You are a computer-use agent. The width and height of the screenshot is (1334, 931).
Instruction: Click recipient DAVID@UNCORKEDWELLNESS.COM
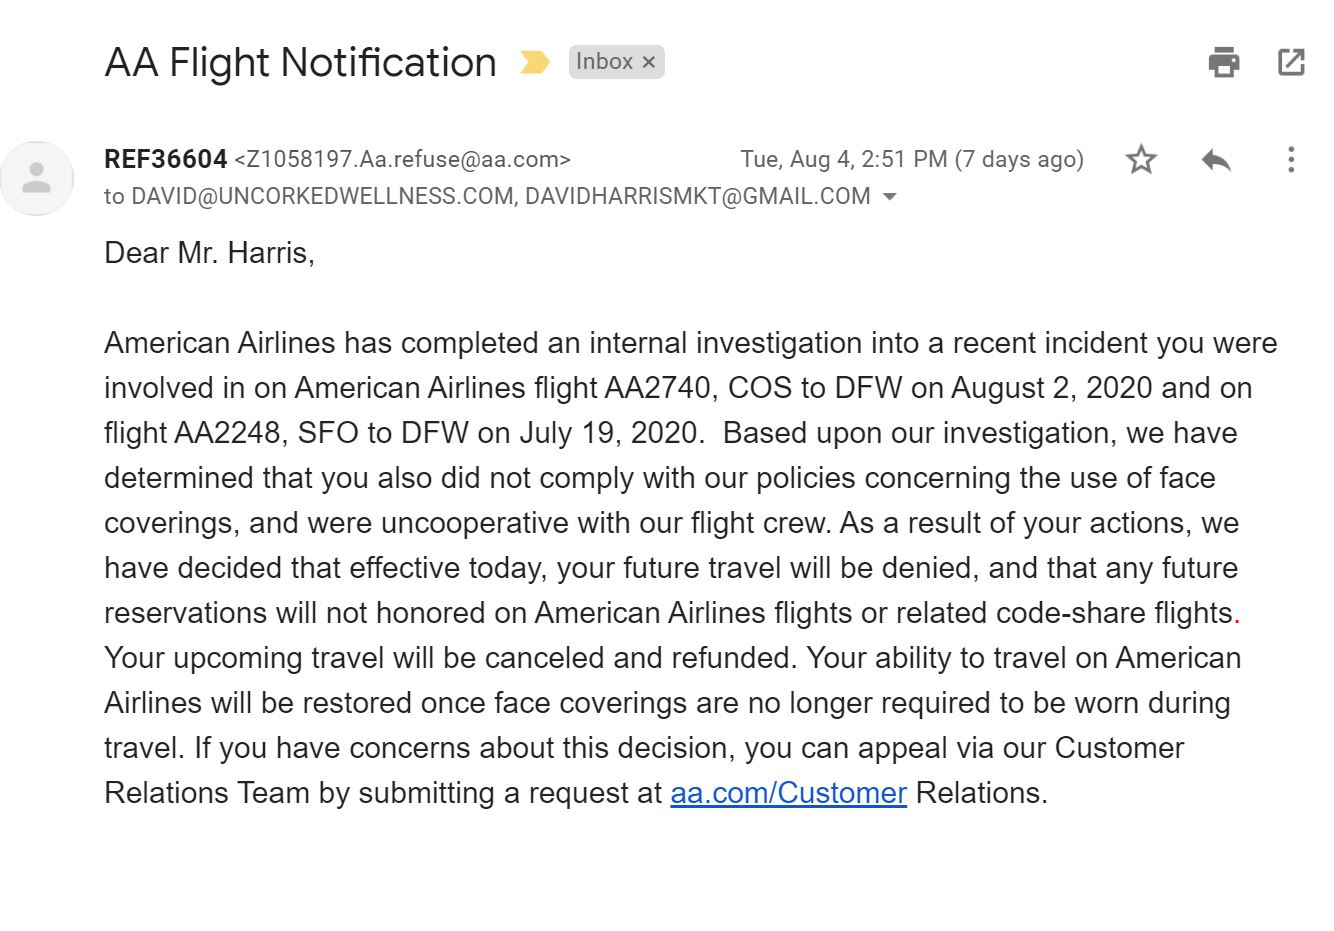tap(322, 196)
